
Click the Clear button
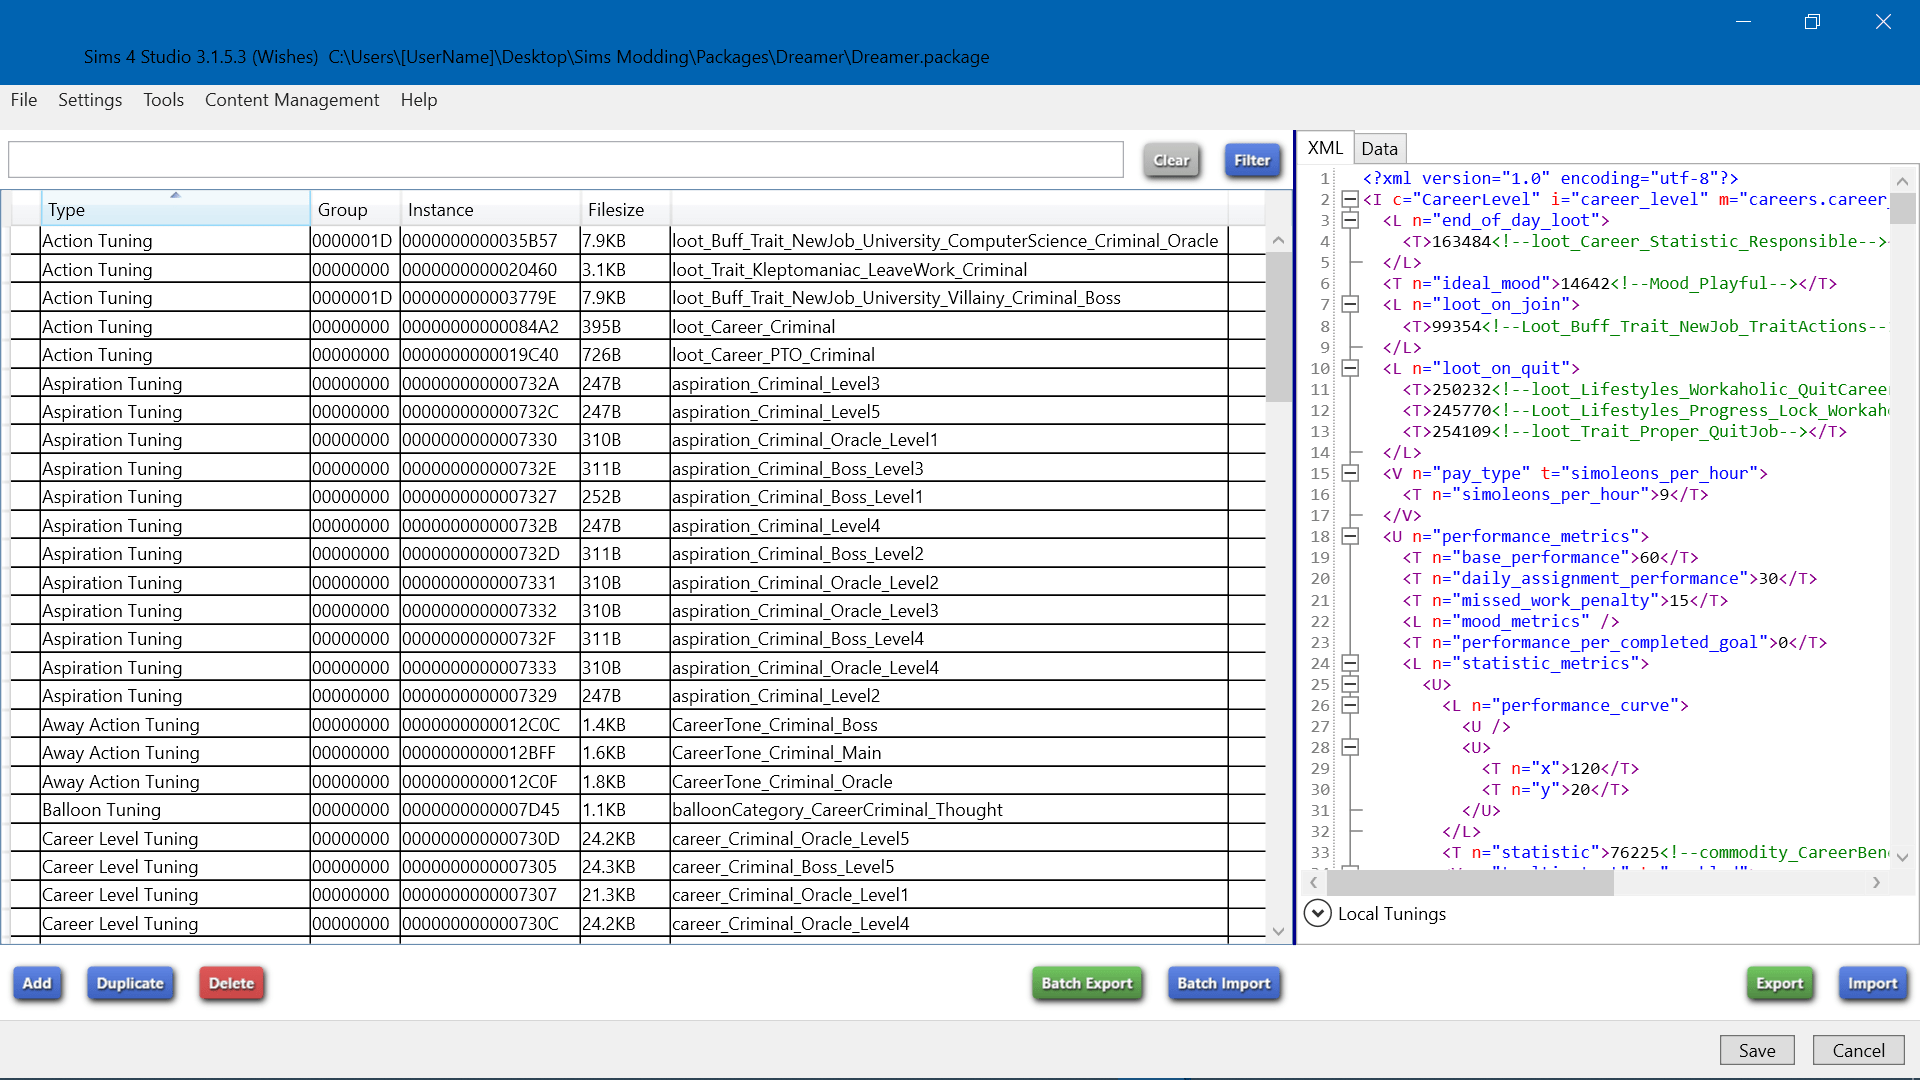[x=1171, y=160]
